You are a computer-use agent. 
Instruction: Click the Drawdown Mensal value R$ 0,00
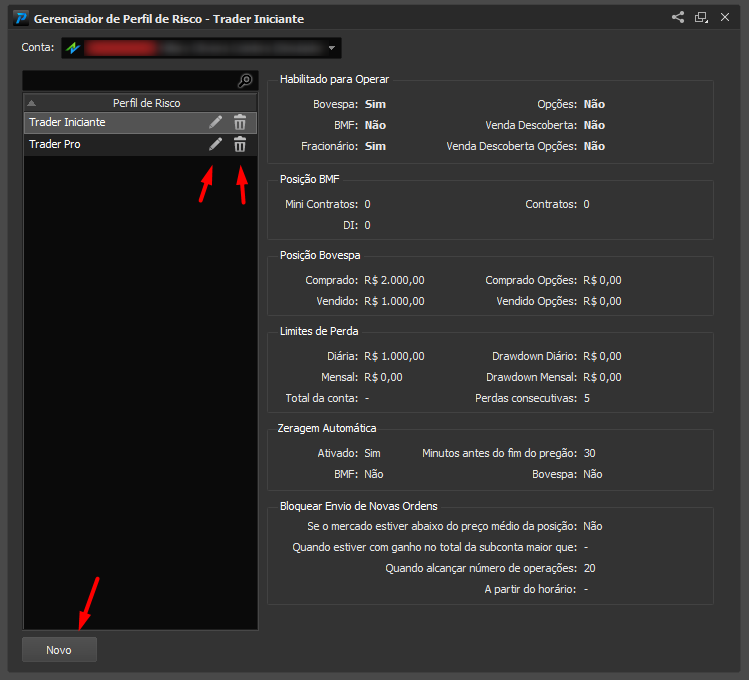pyautogui.click(x=602, y=377)
